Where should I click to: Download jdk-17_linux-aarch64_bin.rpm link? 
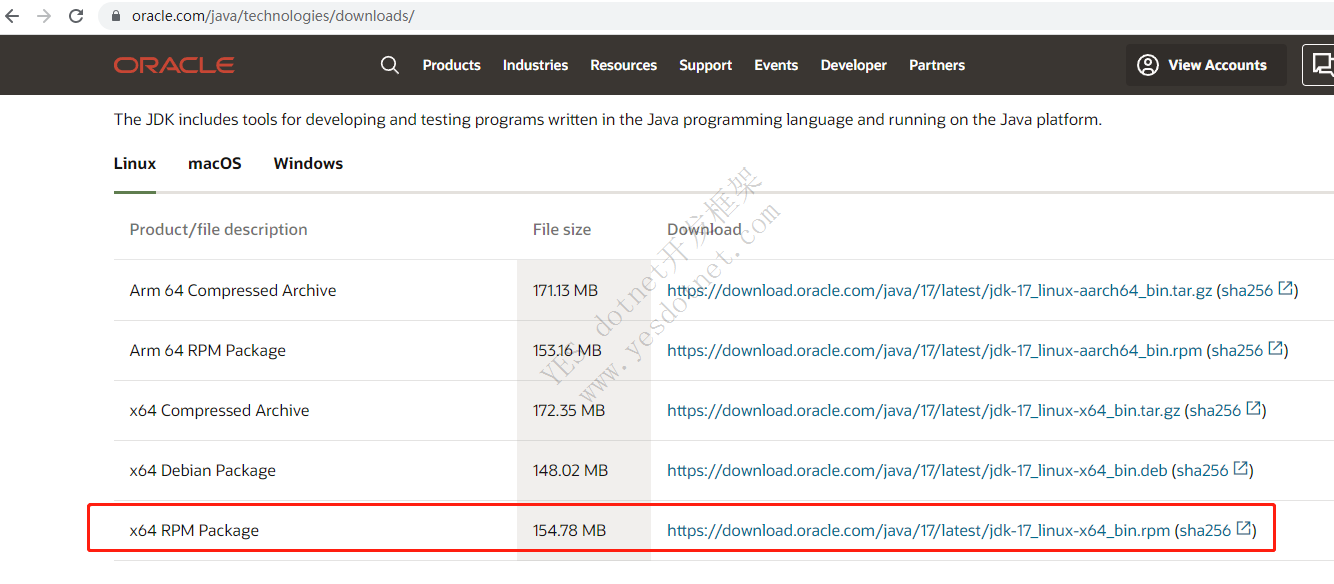[x=934, y=351]
